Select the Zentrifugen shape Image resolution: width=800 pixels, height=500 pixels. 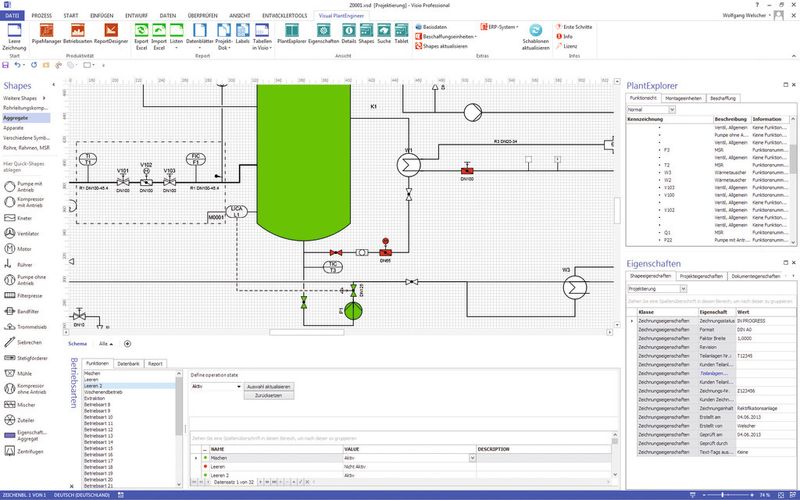coord(23,452)
